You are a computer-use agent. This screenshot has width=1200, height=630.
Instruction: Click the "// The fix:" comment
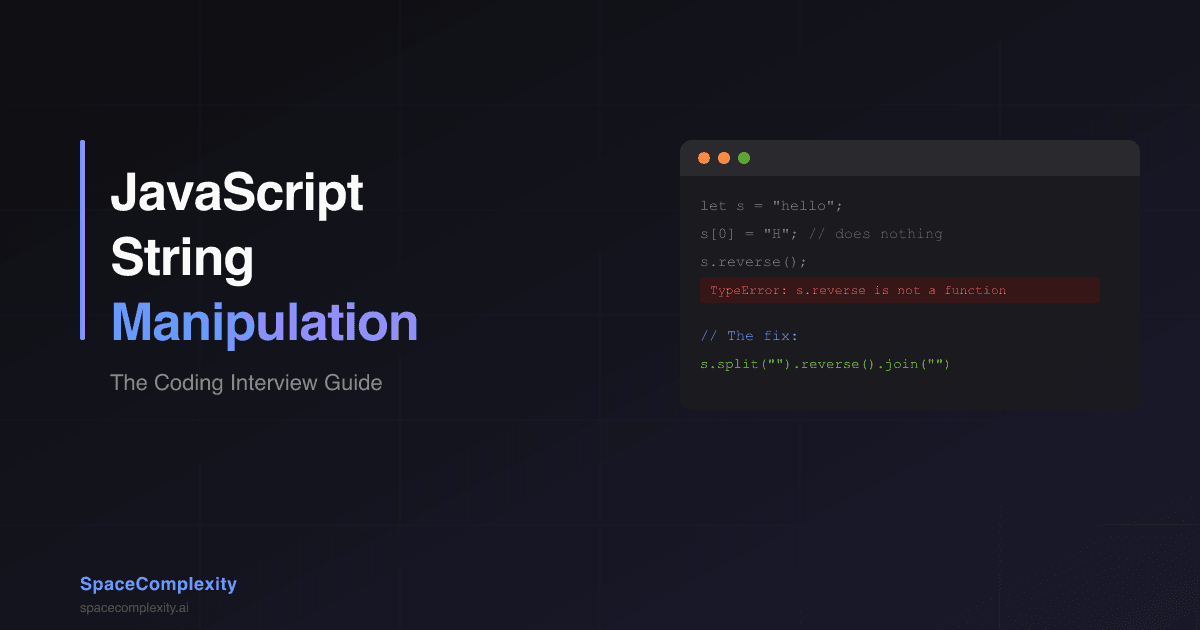coord(749,336)
